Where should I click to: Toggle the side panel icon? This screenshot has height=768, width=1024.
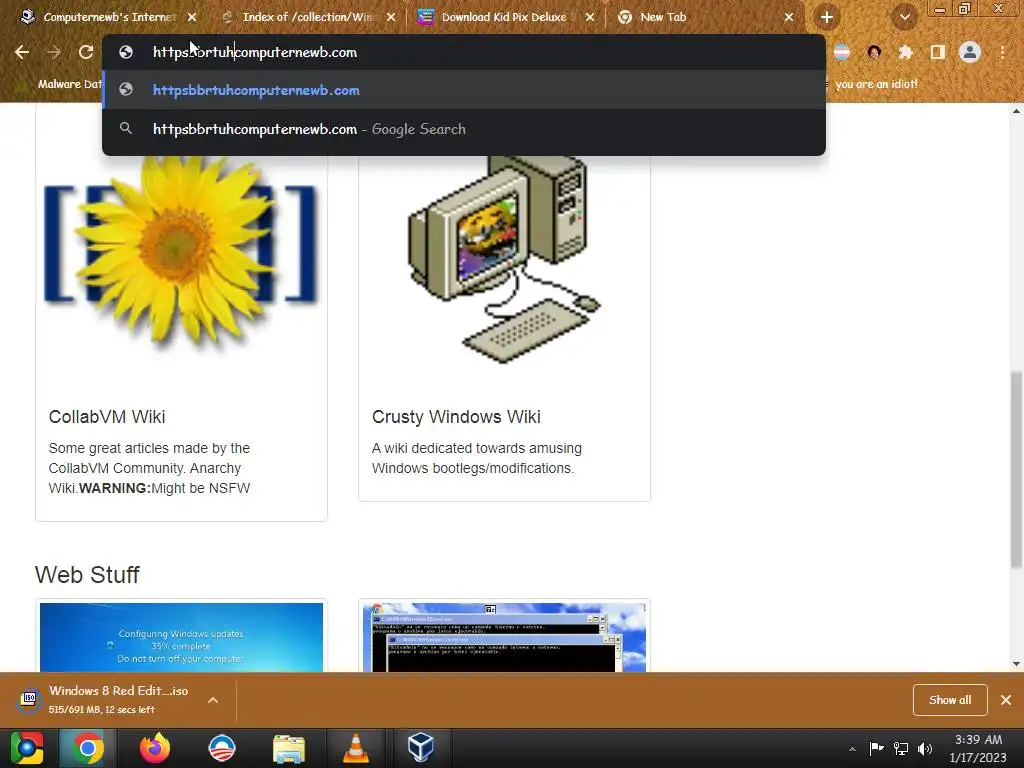[937, 52]
